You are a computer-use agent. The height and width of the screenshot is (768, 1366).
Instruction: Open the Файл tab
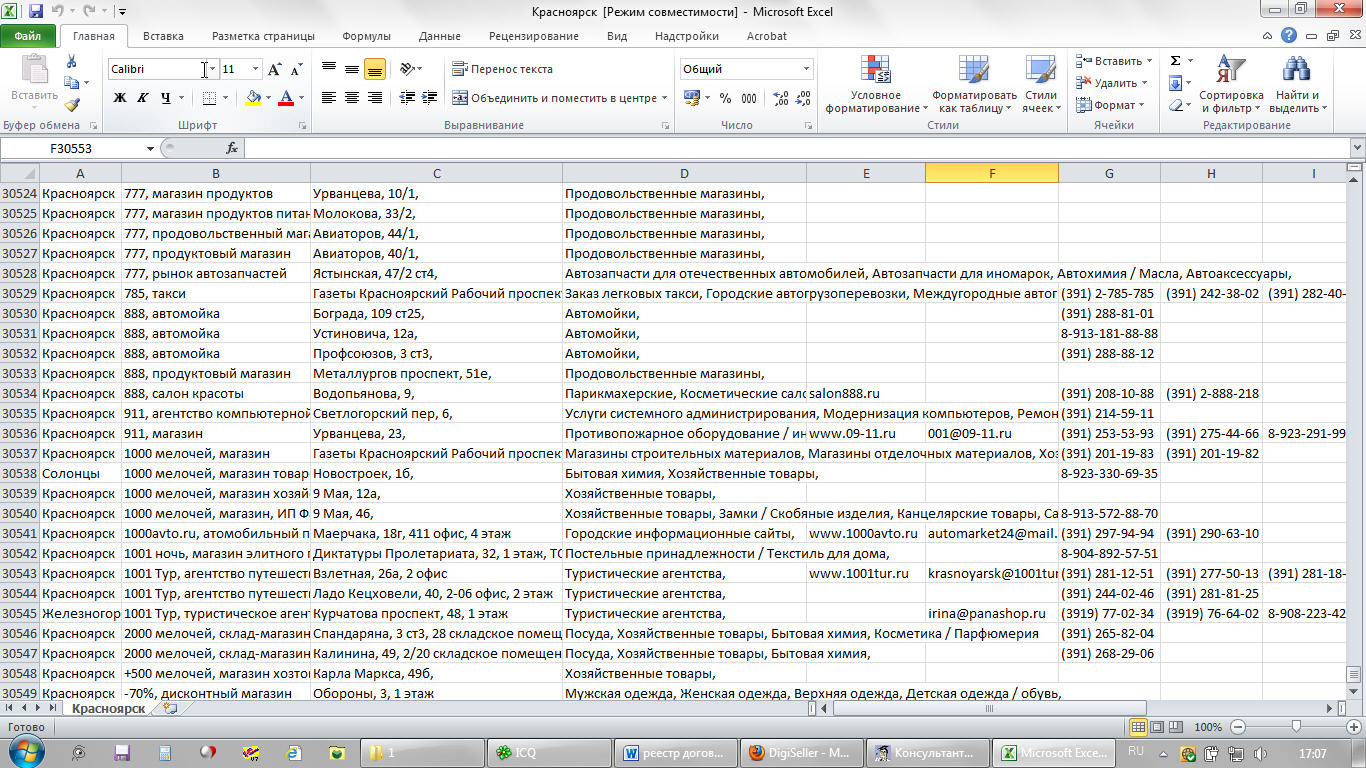coord(28,36)
